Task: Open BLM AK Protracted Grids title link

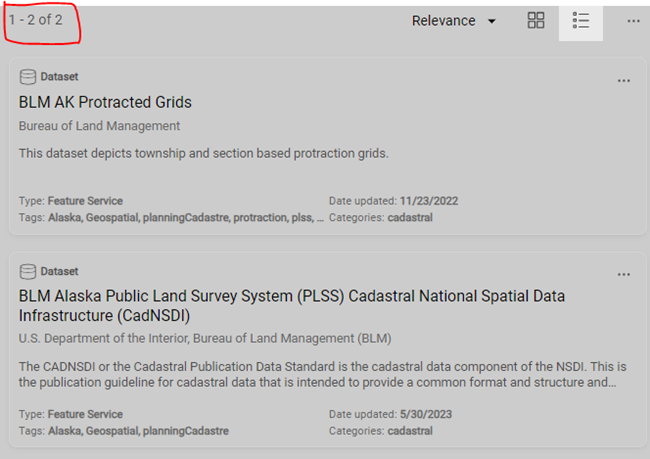Action: point(105,102)
